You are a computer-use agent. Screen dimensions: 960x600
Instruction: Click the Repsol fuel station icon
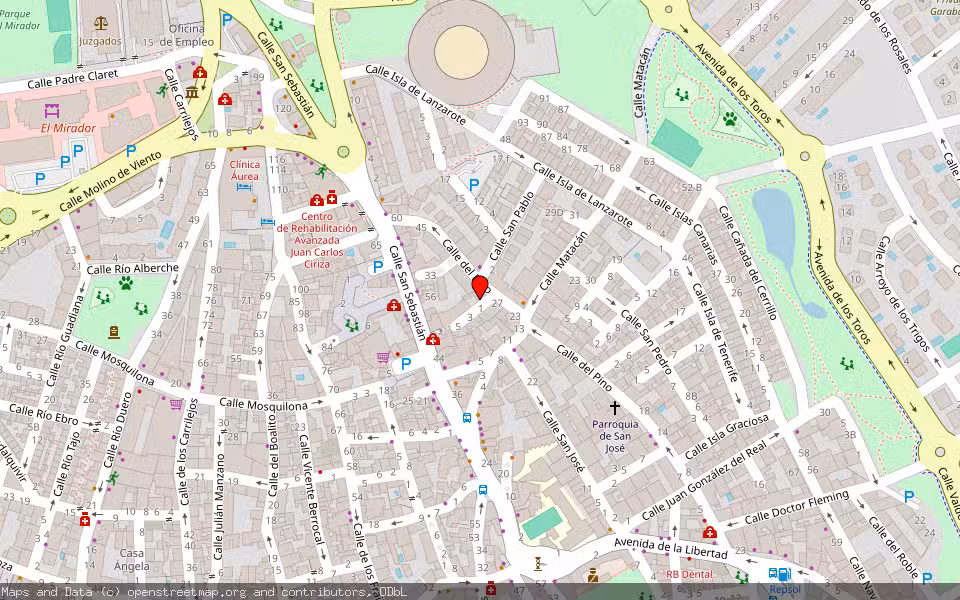(x=784, y=575)
